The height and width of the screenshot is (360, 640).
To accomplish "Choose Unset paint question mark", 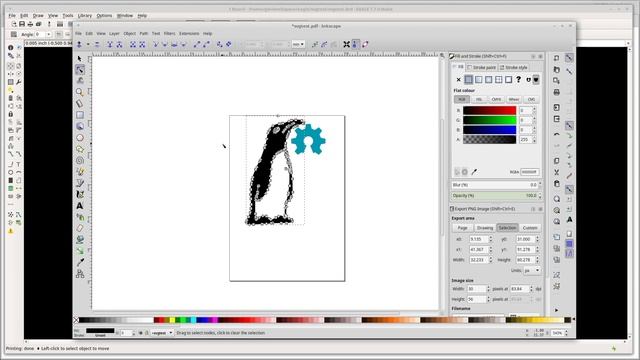I will (x=518, y=80).
